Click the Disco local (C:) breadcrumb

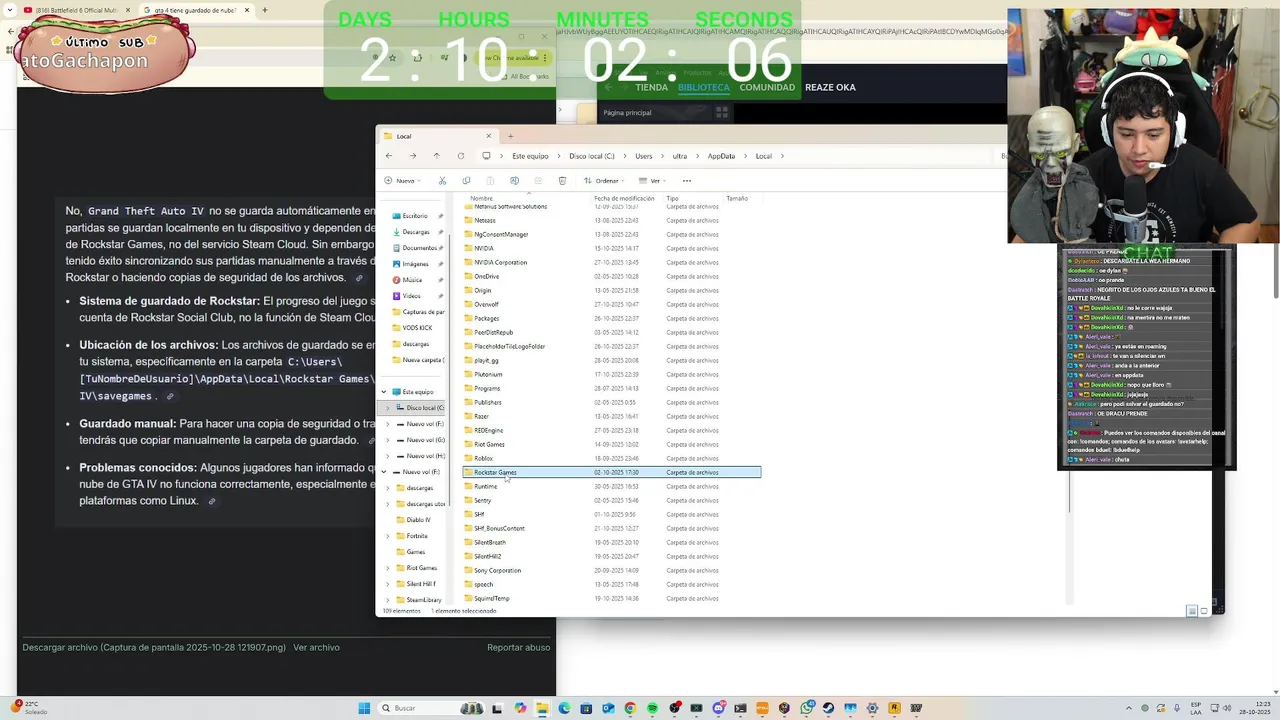click(592, 156)
